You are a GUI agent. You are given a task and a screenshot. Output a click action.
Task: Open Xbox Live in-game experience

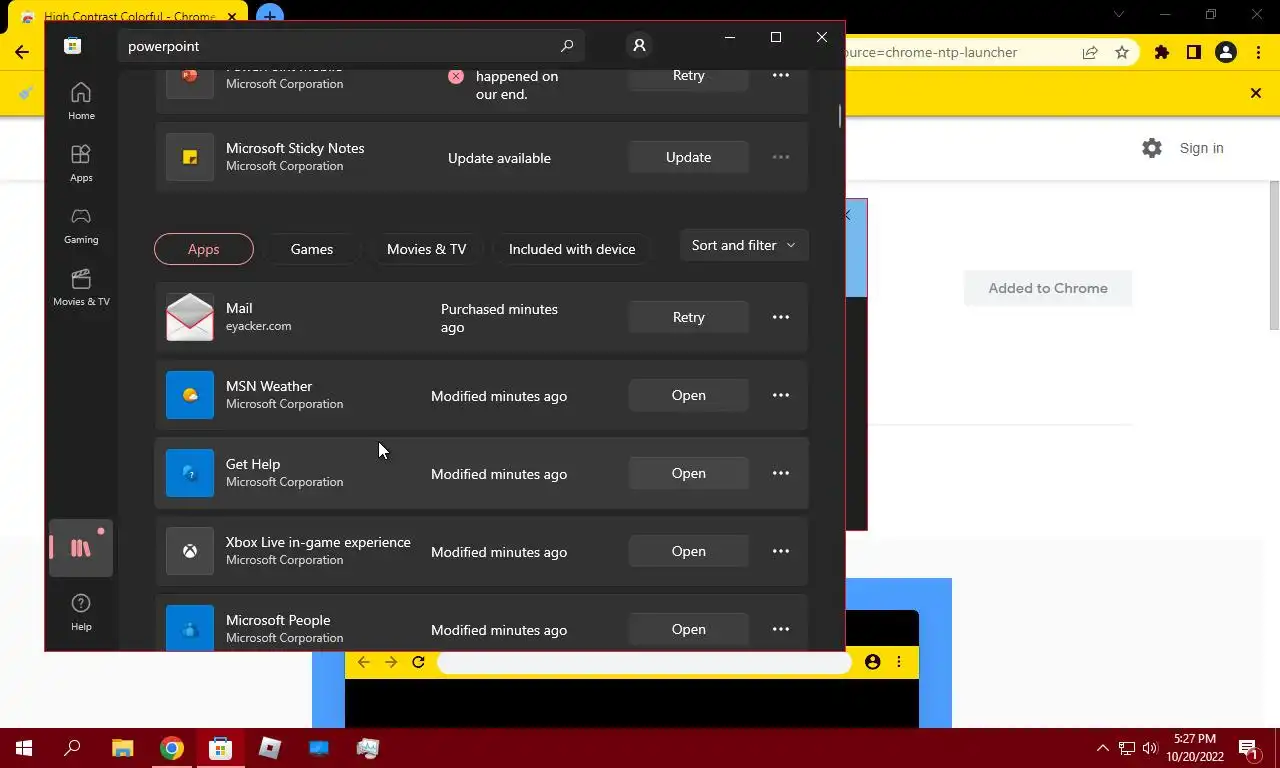coord(689,551)
